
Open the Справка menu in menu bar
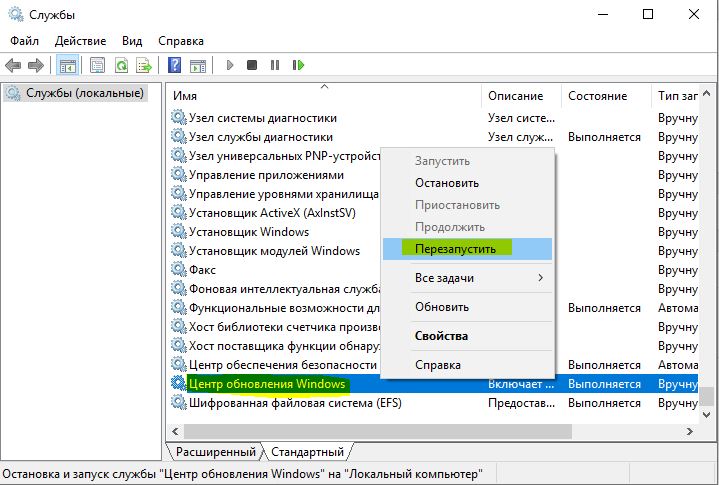(x=181, y=41)
